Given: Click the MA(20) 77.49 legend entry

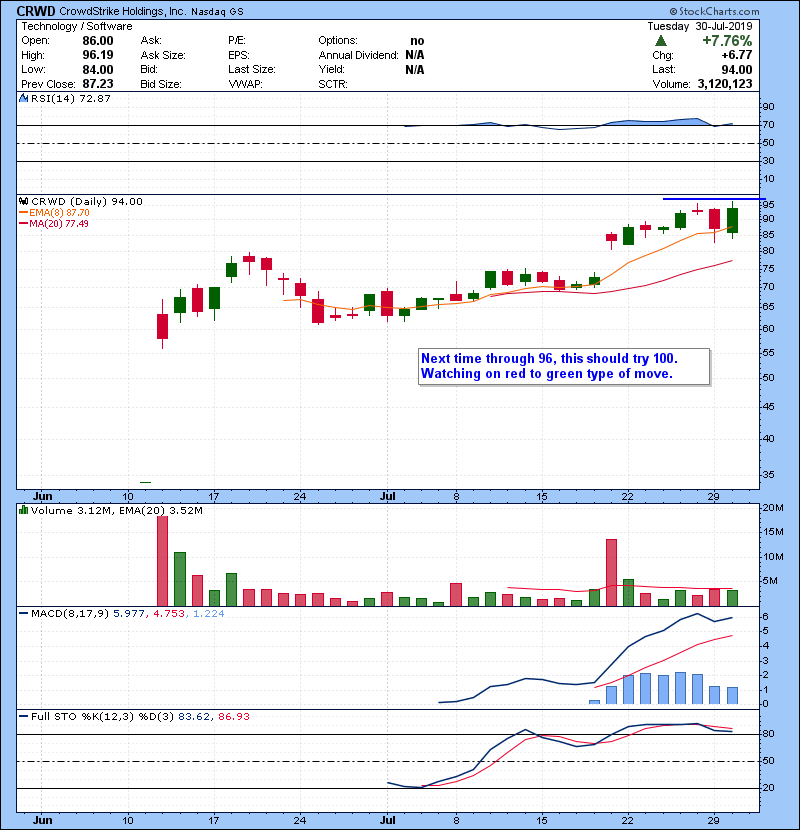Looking at the screenshot, I should (x=54, y=223).
